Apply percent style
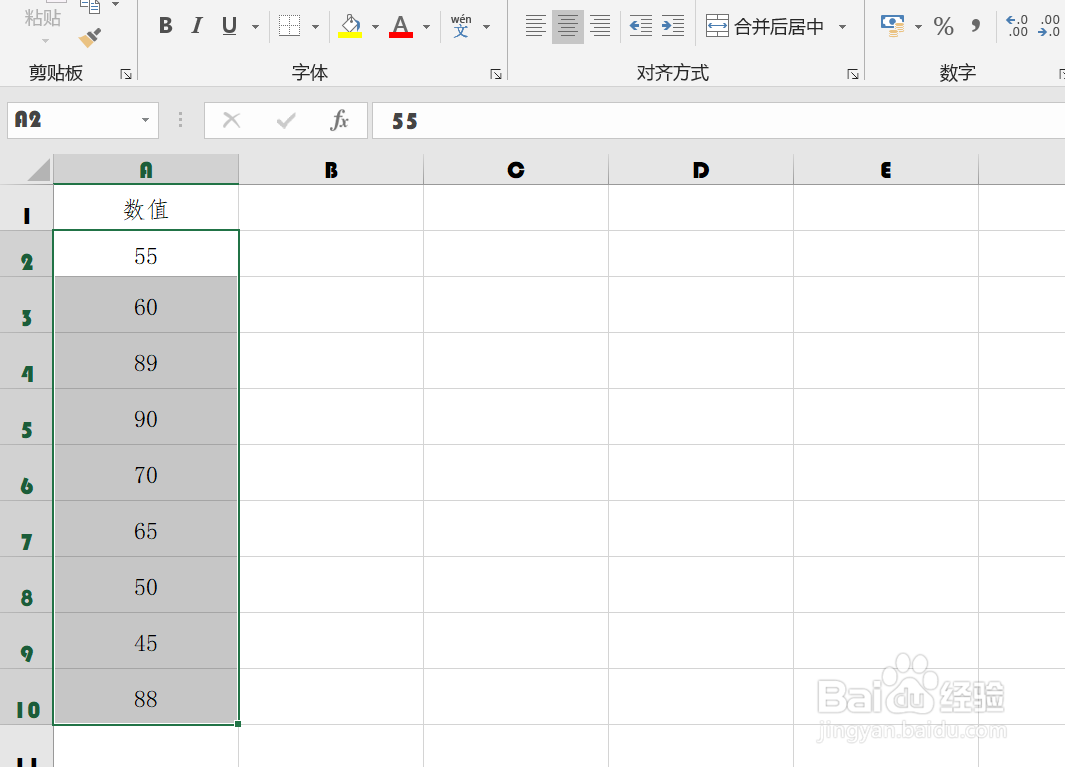The image size is (1065, 767). coord(943,26)
